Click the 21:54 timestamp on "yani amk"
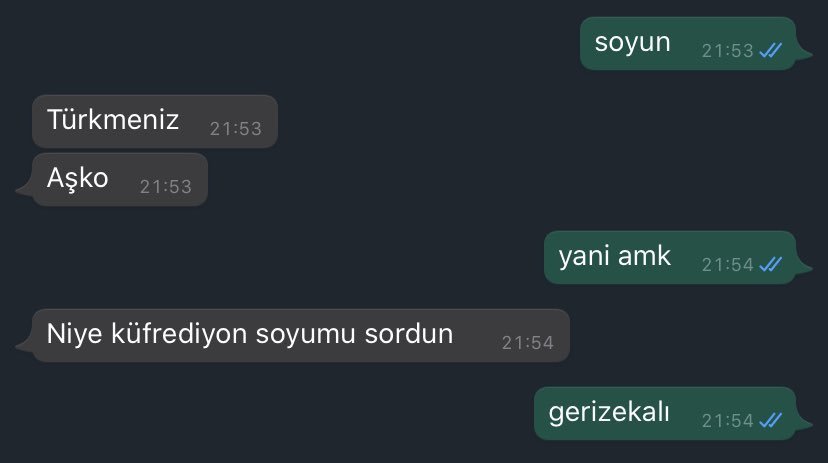 (x=727, y=264)
